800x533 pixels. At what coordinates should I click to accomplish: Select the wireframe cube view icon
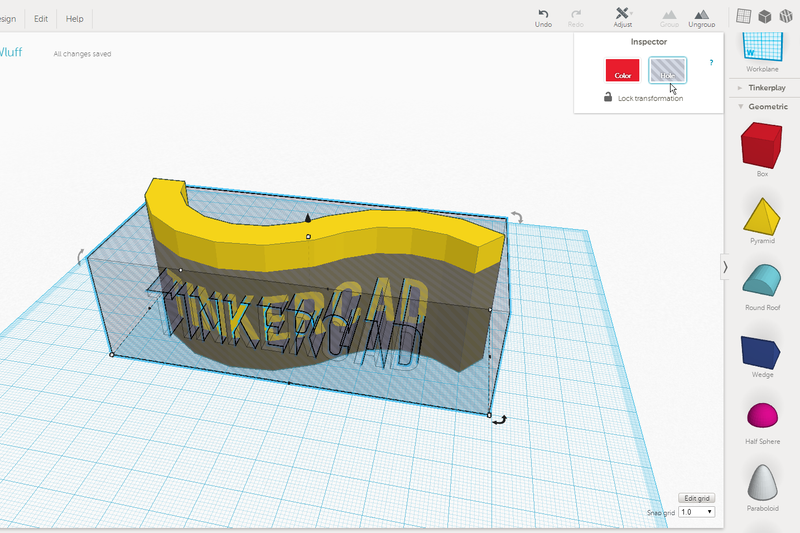click(x=786, y=16)
